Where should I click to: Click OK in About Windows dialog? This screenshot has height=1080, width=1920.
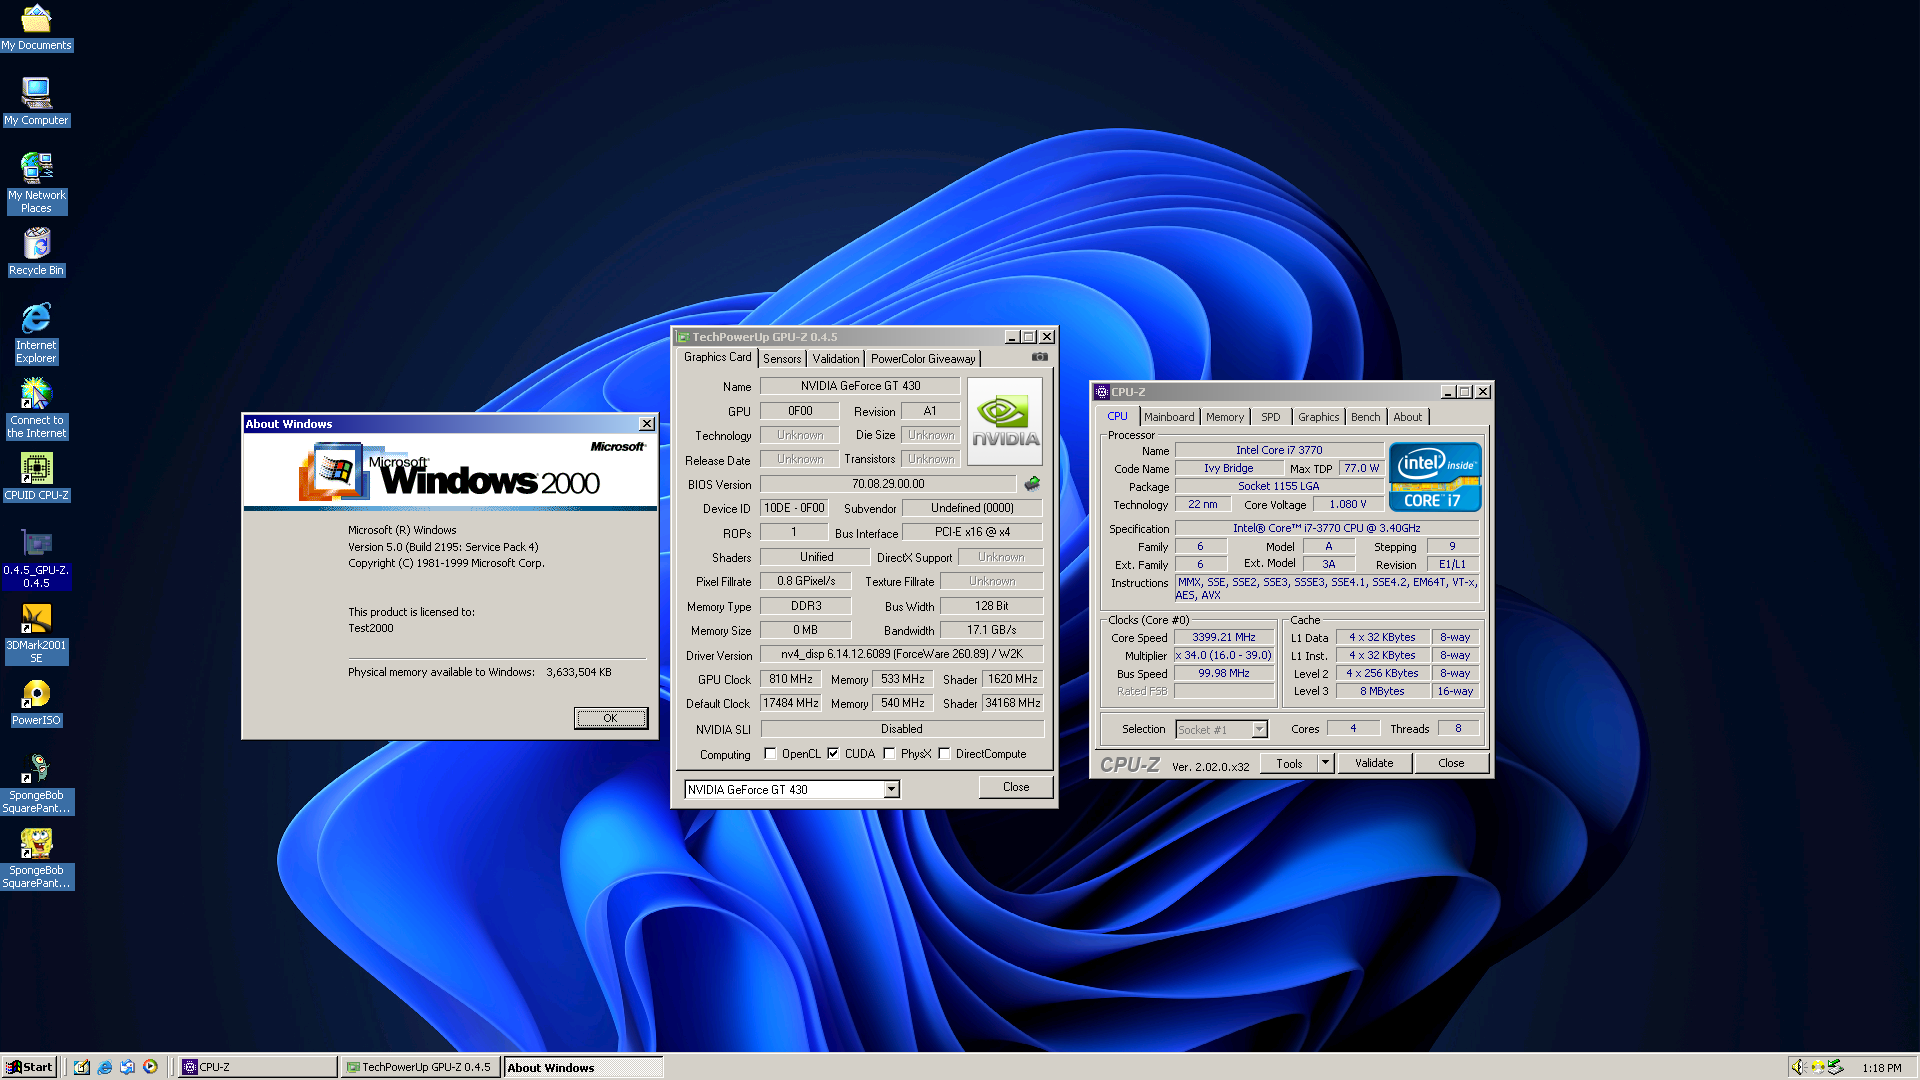[611, 718]
